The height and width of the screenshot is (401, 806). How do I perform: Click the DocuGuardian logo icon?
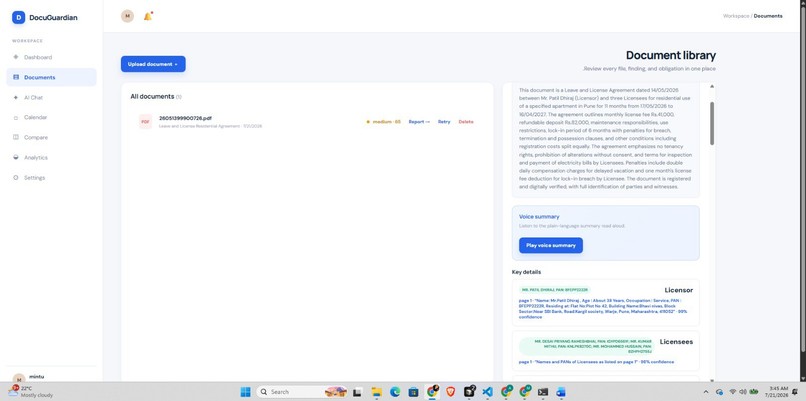19,17
